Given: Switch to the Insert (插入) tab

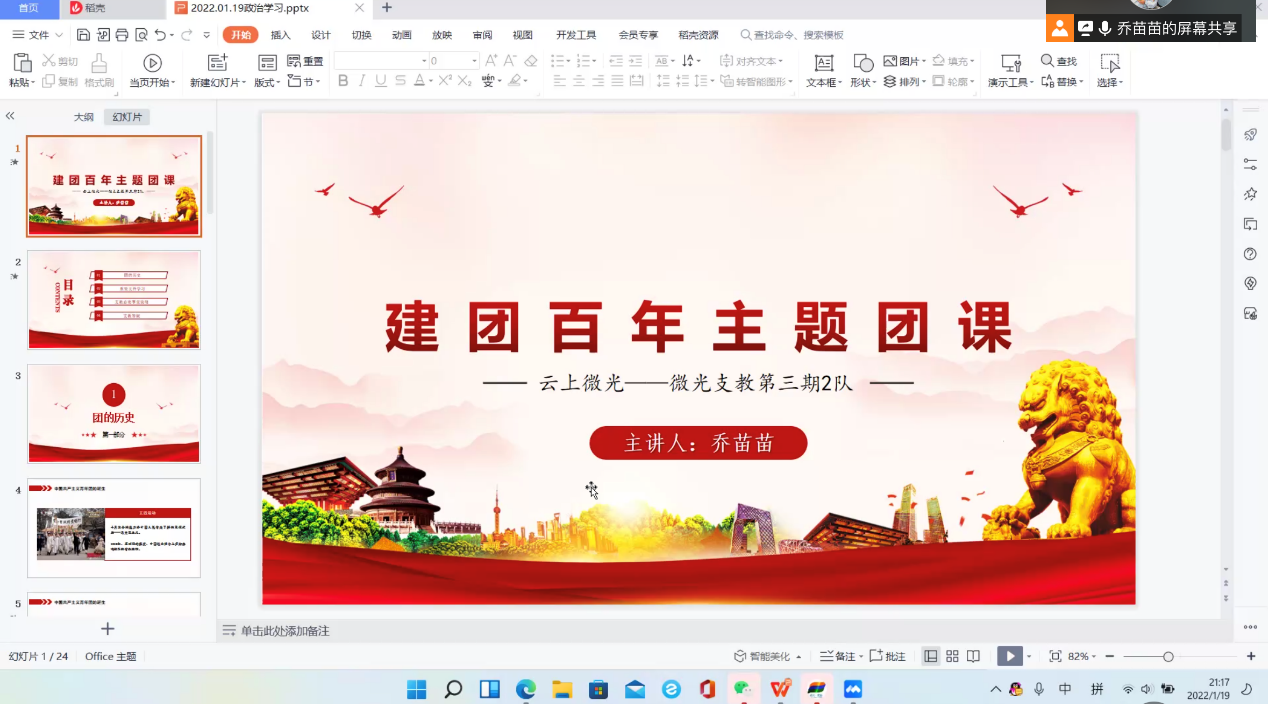Looking at the screenshot, I should [x=281, y=35].
